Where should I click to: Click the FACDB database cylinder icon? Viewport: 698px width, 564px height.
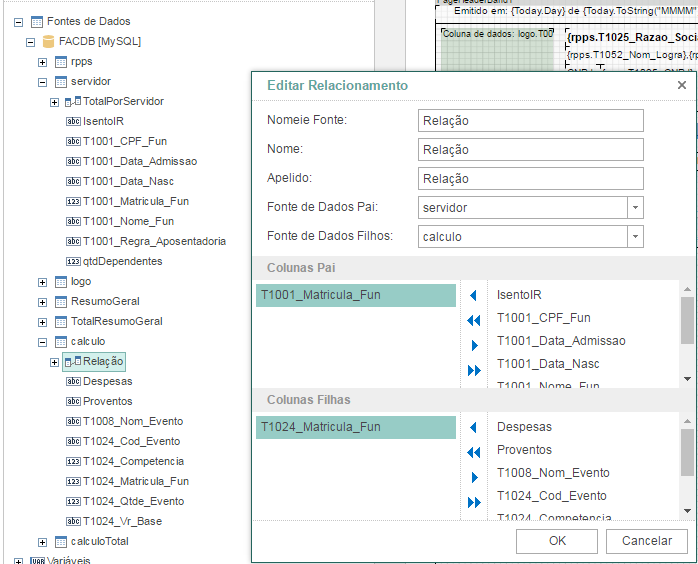click(x=49, y=41)
